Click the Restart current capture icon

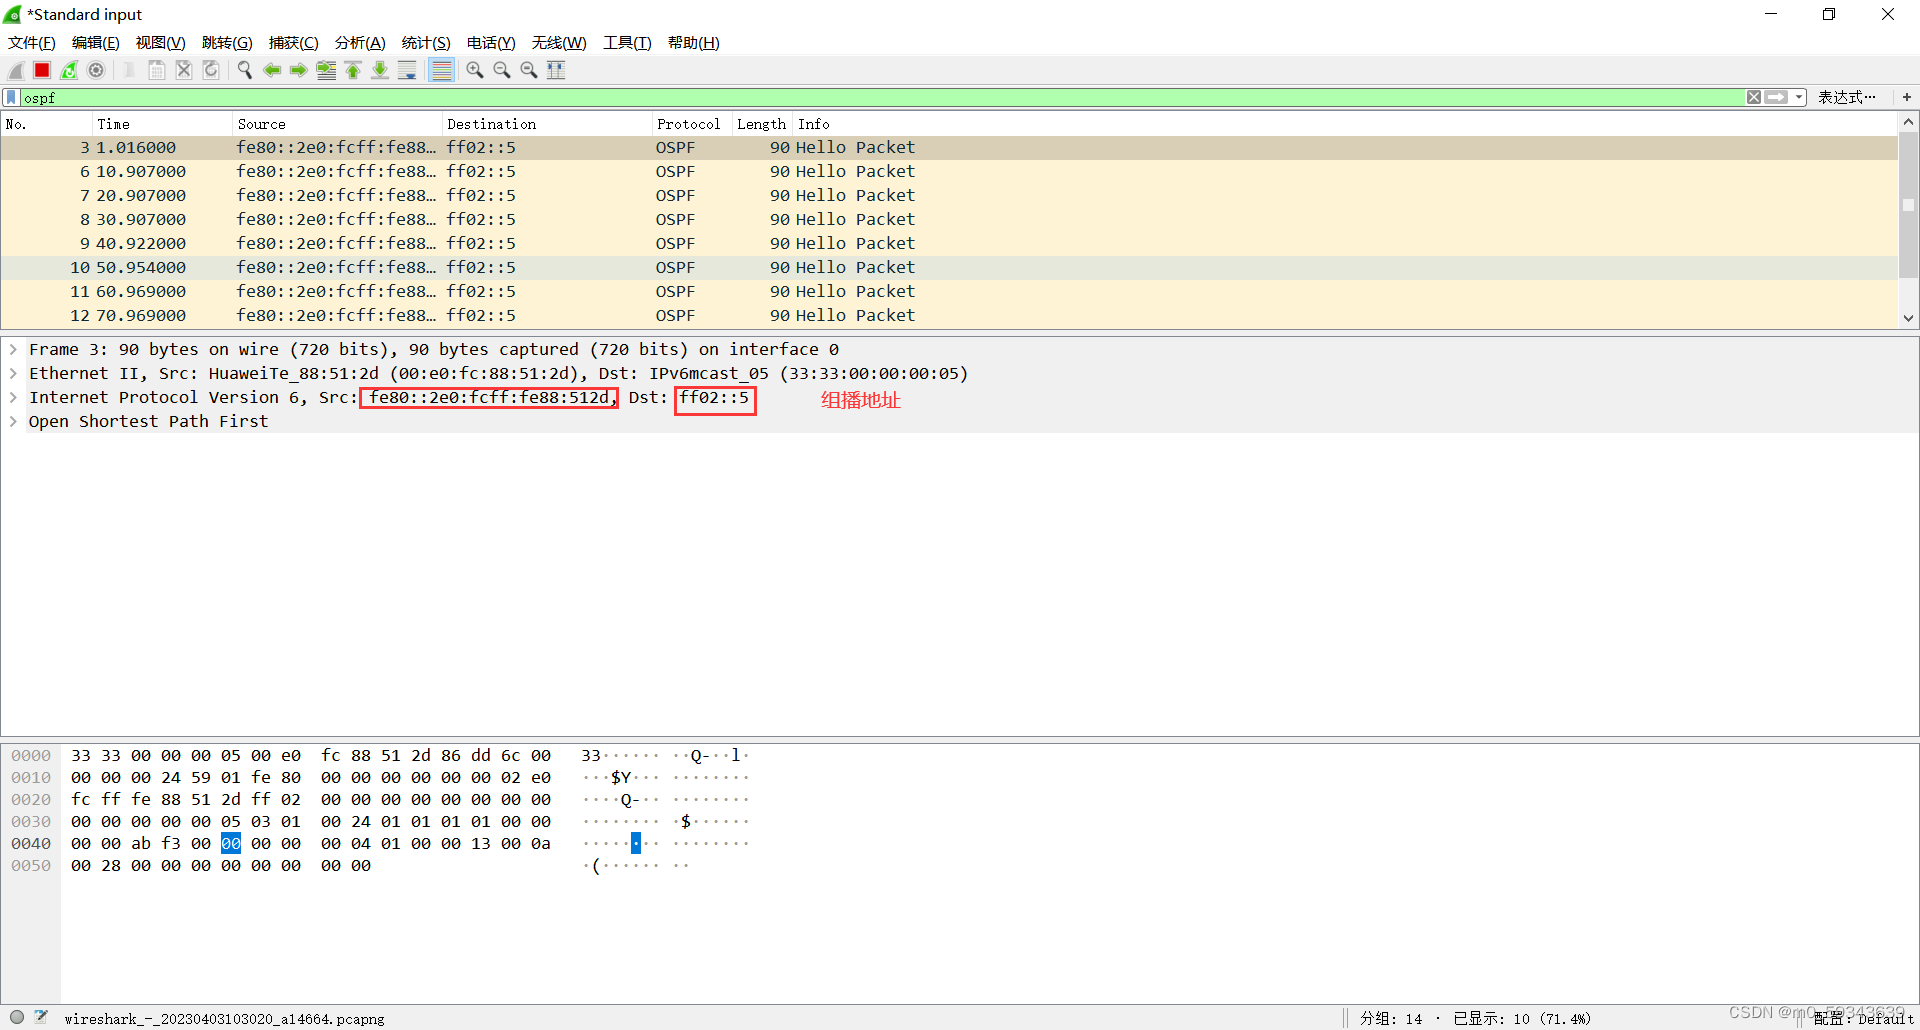click(69, 69)
